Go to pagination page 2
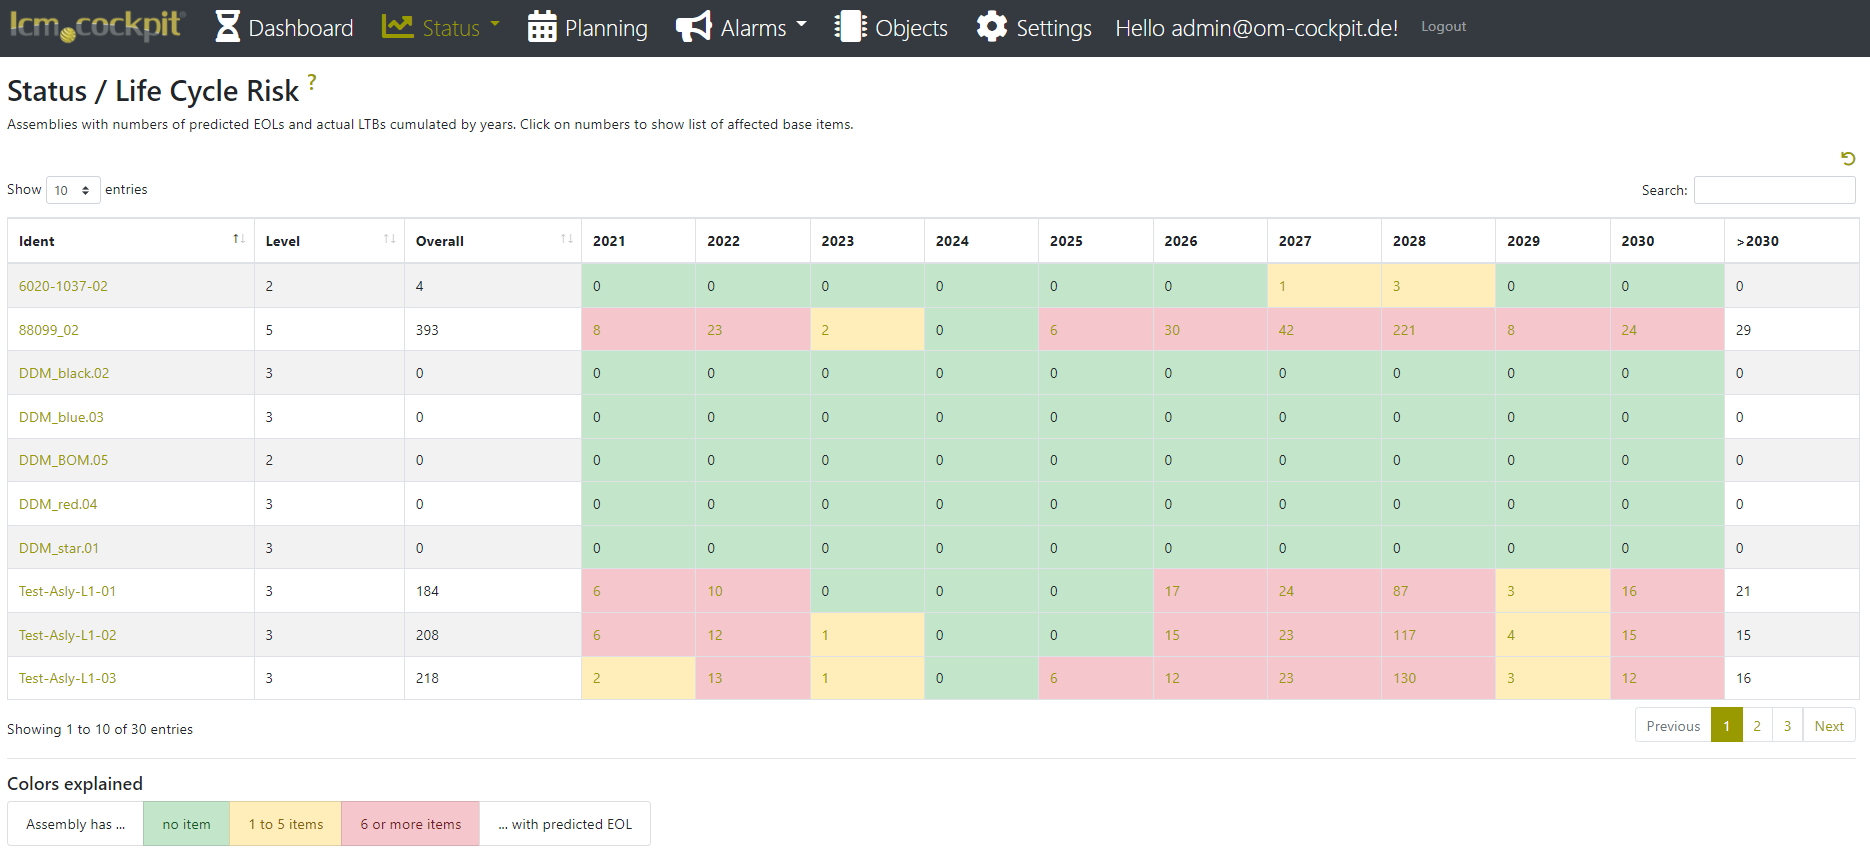Screen dimensions: 1870x854 coord(1757,726)
